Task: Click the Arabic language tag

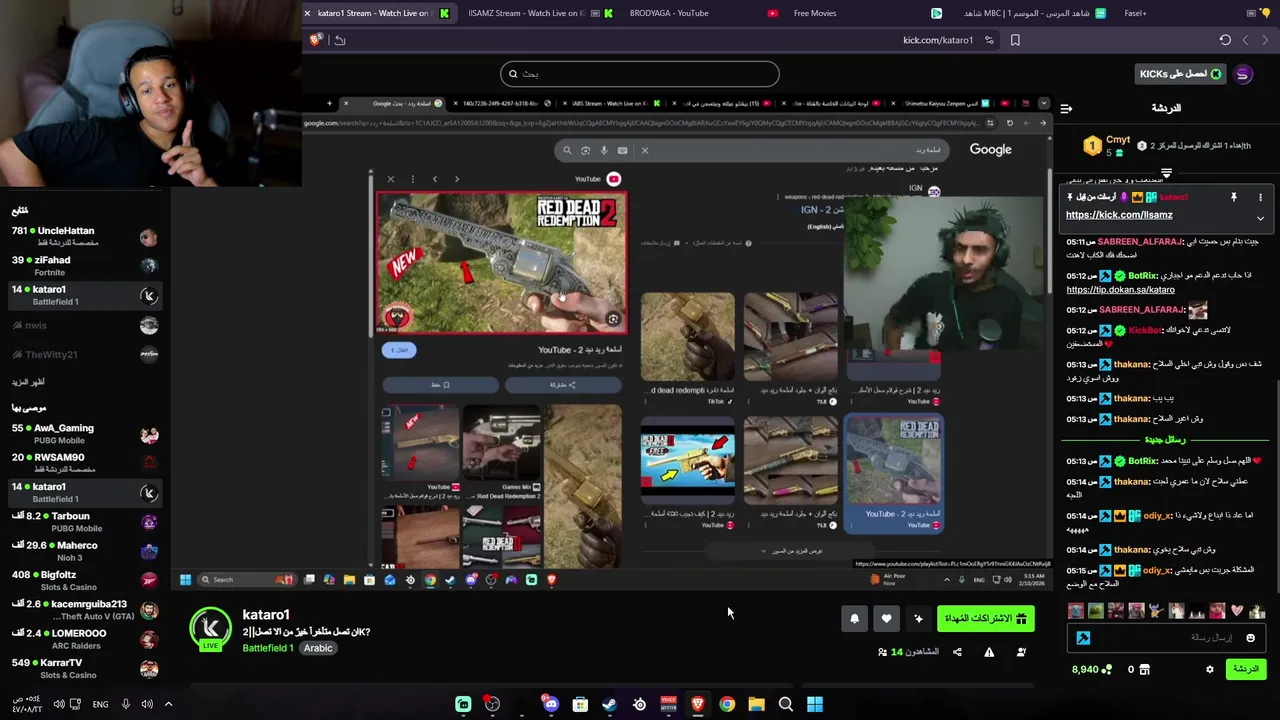Action: click(318, 648)
